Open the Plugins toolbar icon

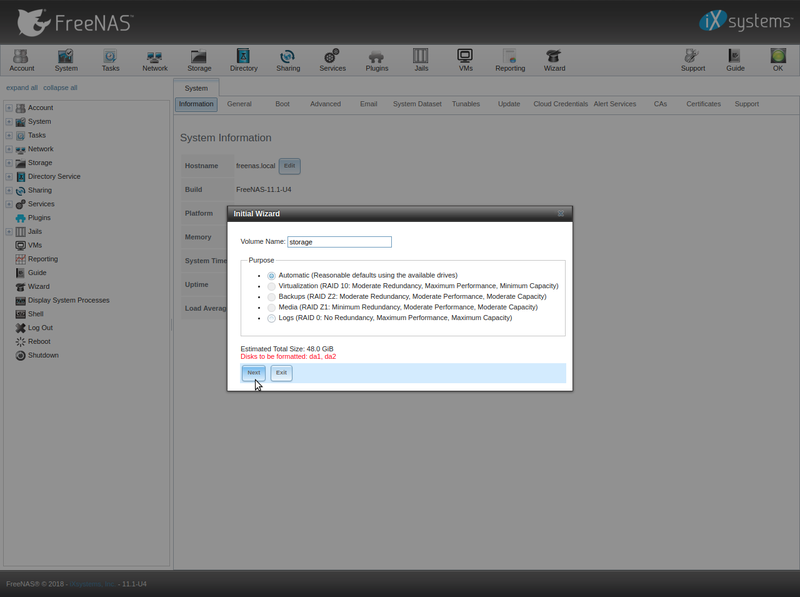(377, 60)
